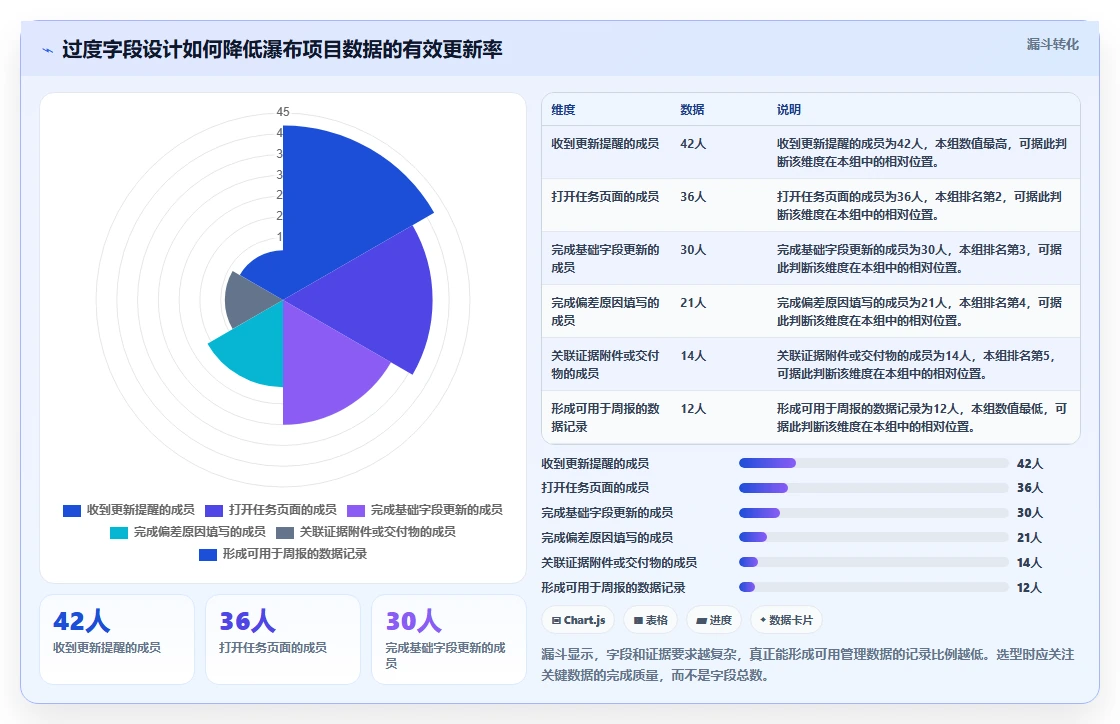Click the table description mentioning 本组排名第3
Image resolution: width=1120 pixels, height=724 pixels.
(919, 258)
